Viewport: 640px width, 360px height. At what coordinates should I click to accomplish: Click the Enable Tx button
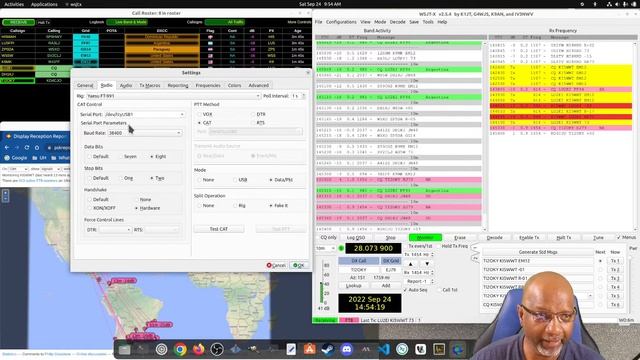(529, 238)
